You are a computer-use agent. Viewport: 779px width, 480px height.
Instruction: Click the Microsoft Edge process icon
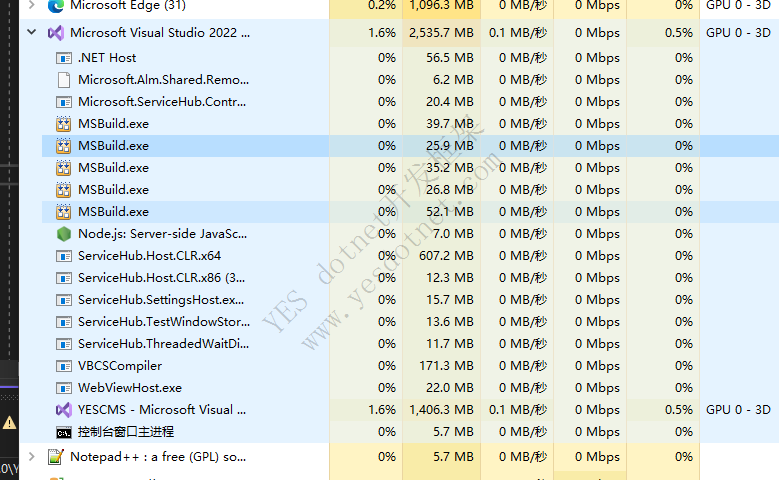coord(56,5)
